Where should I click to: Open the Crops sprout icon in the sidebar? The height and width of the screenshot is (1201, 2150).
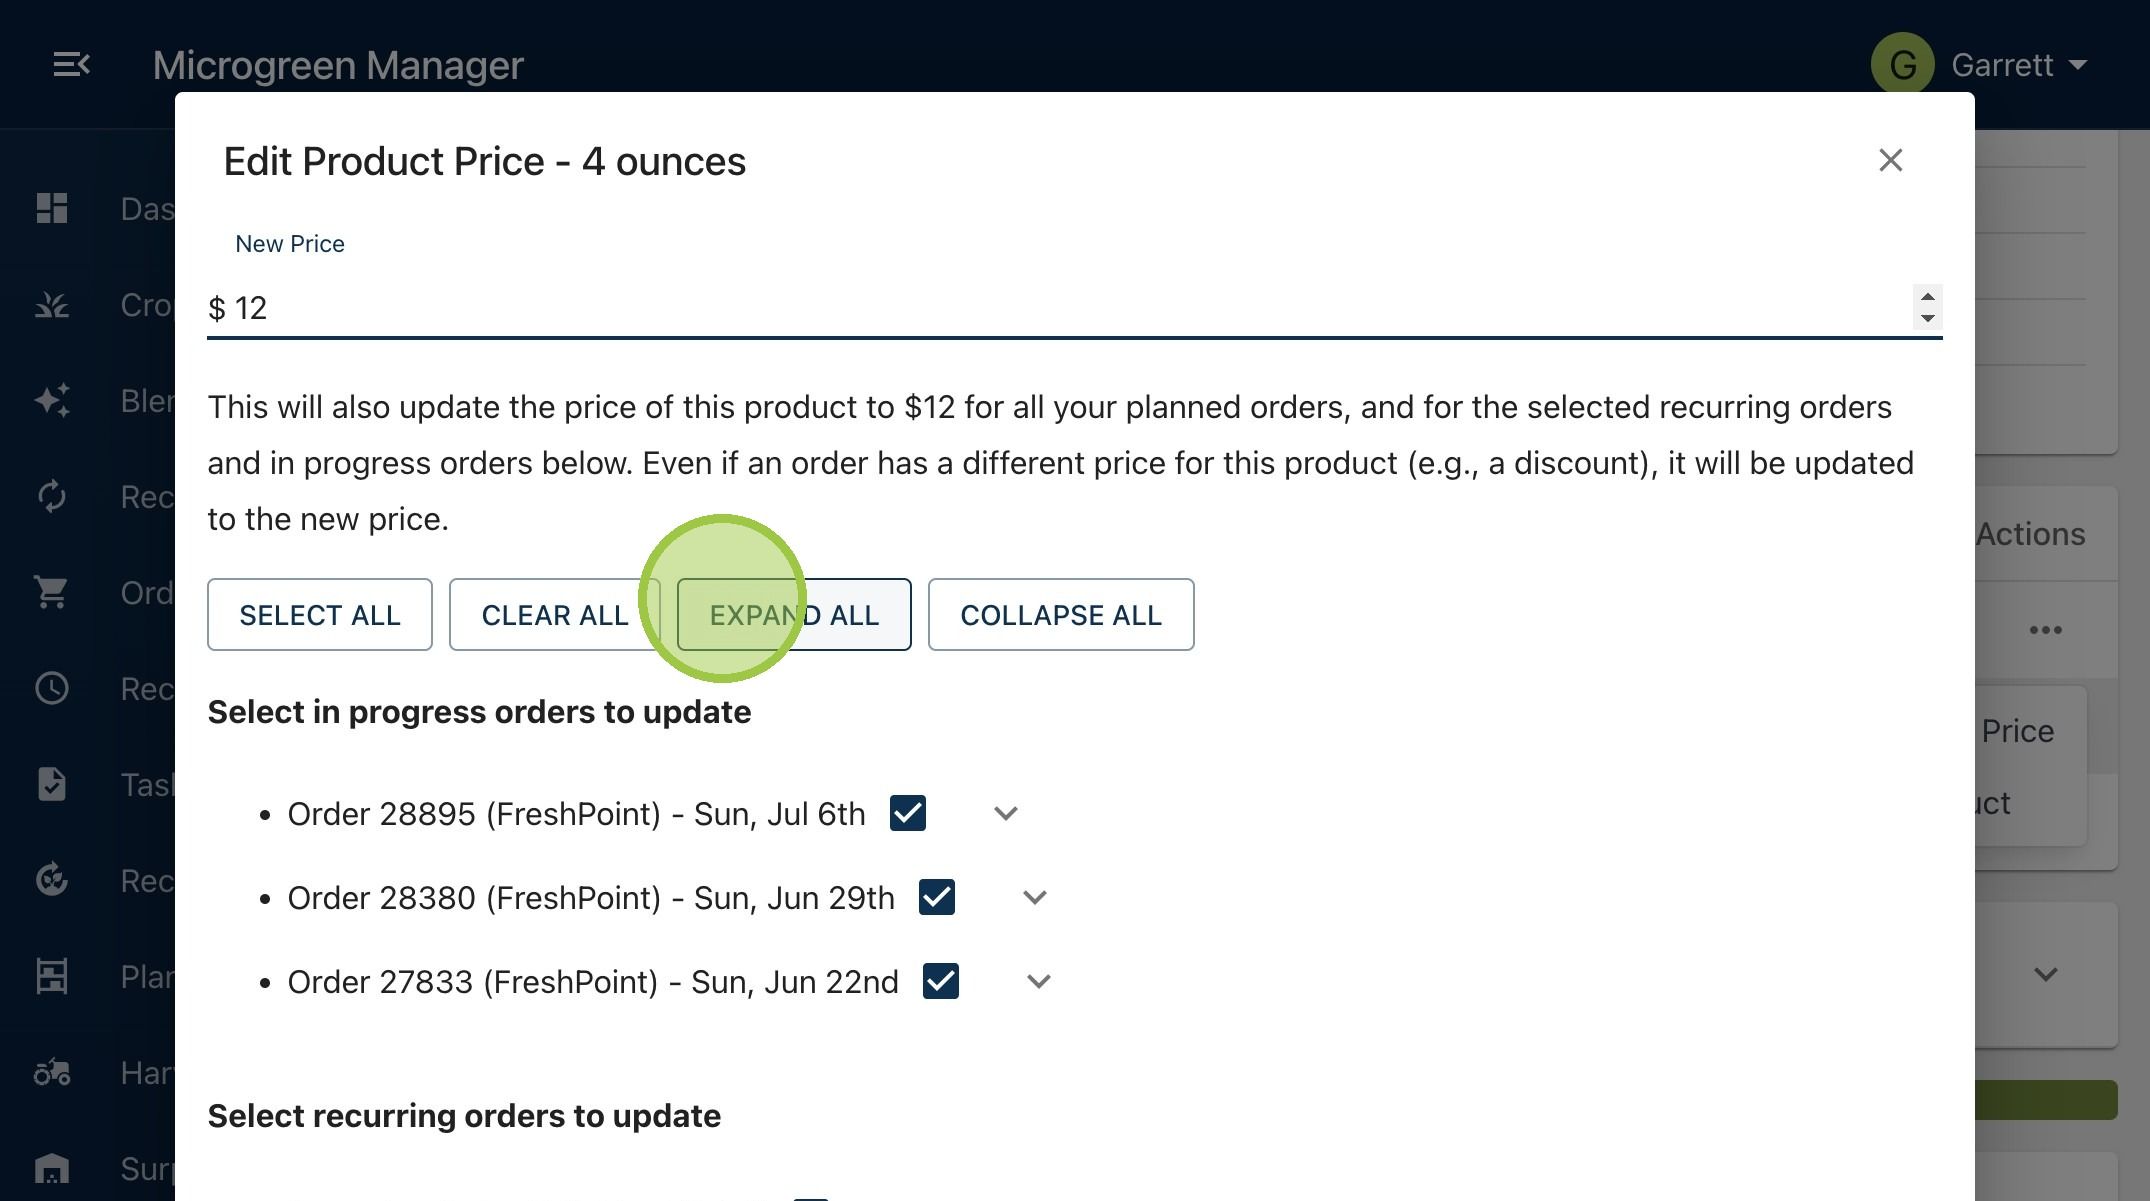pos(52,304)
